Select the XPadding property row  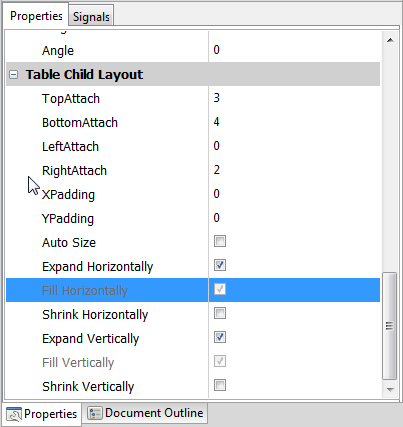tap(193, 194)
